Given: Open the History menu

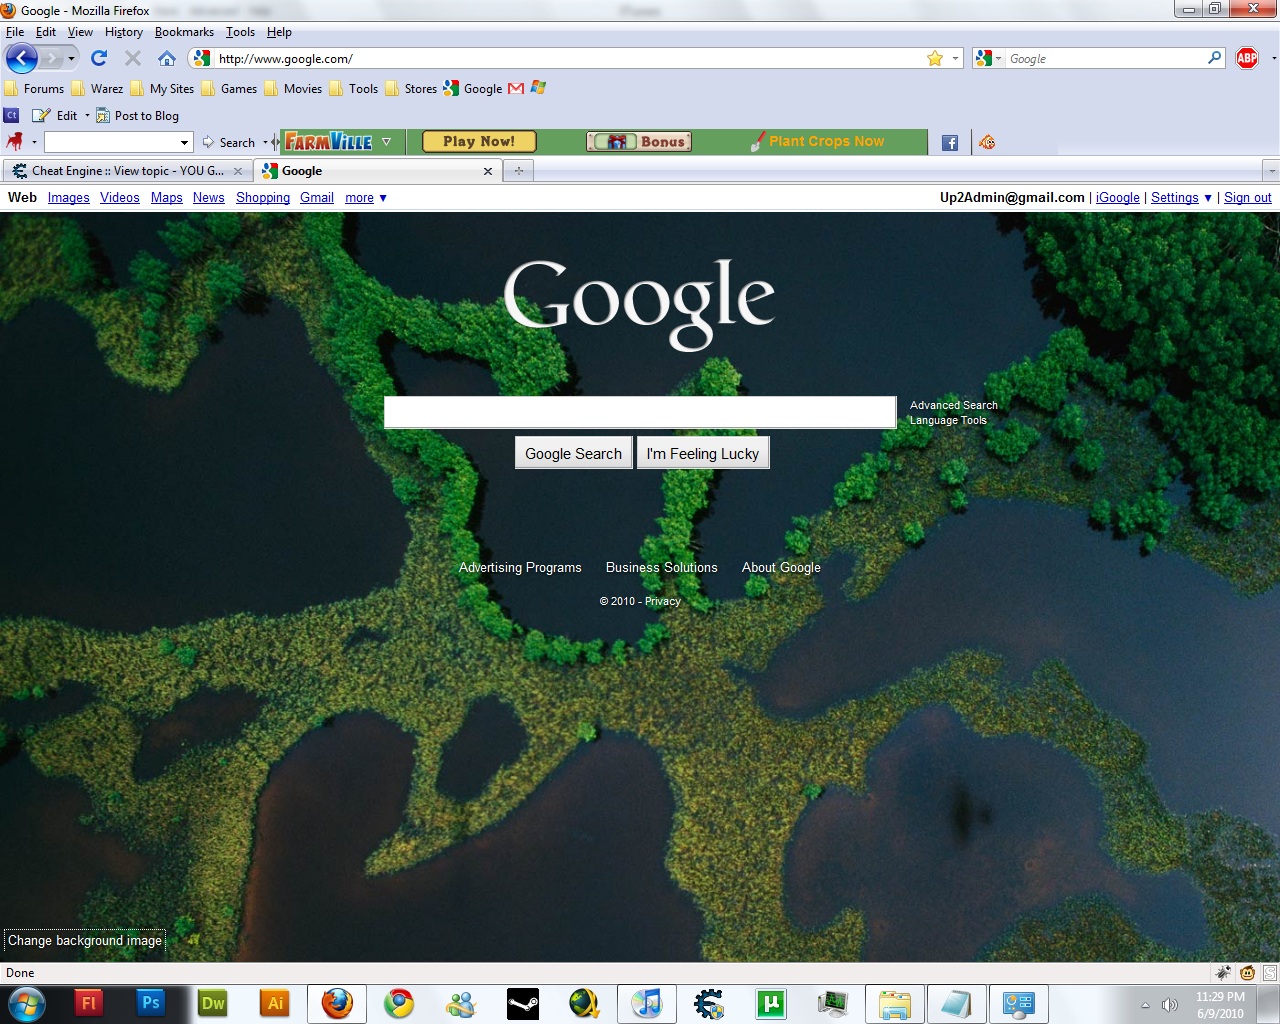Looking at the screenshot, I should (x=124, y=32).
